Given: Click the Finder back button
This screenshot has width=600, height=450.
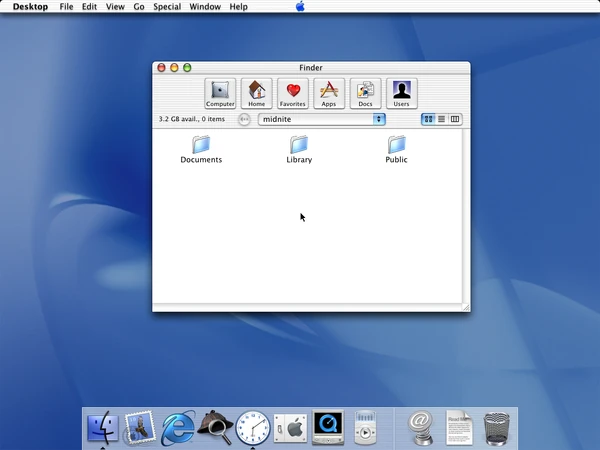Looking at the screenshot, I should 244,119.
